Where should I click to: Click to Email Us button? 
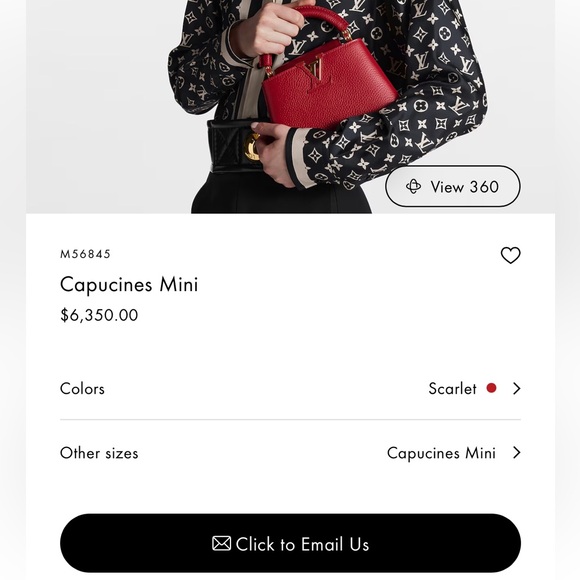click(290, 543)
